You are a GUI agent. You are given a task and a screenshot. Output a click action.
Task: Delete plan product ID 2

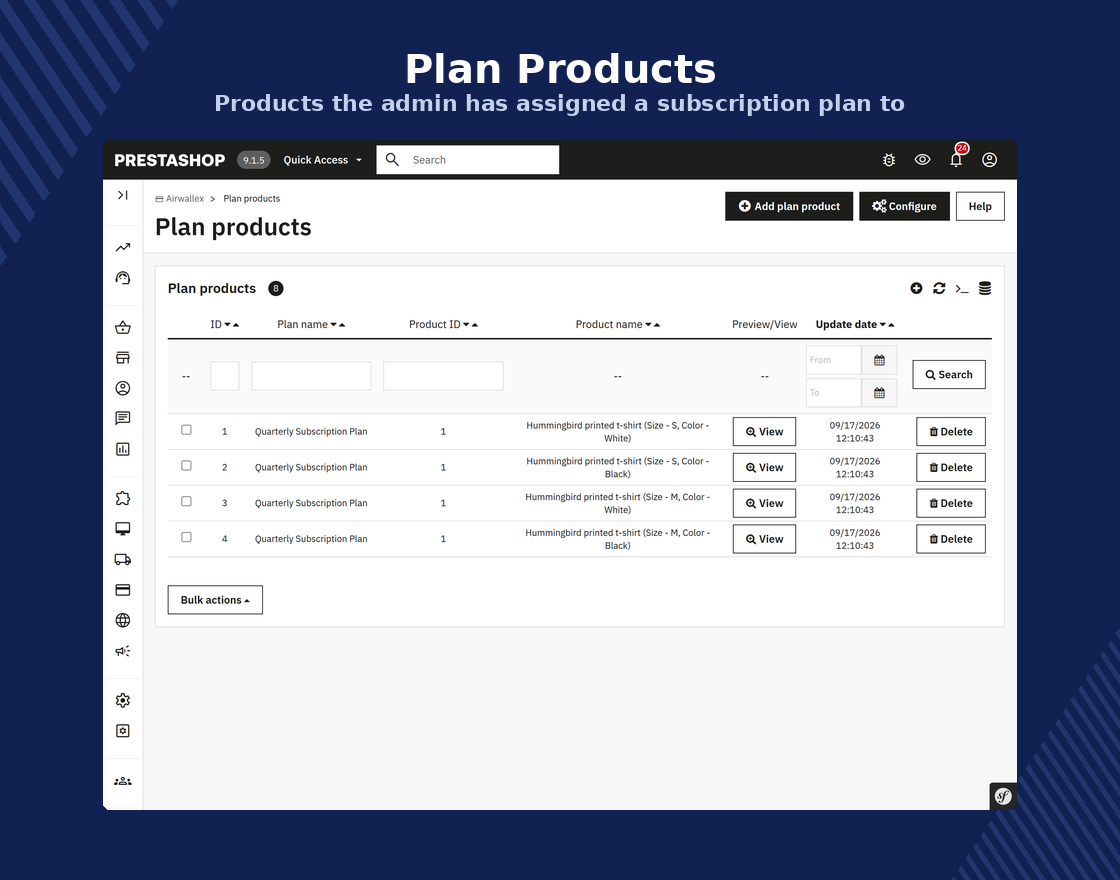point(951,467)
